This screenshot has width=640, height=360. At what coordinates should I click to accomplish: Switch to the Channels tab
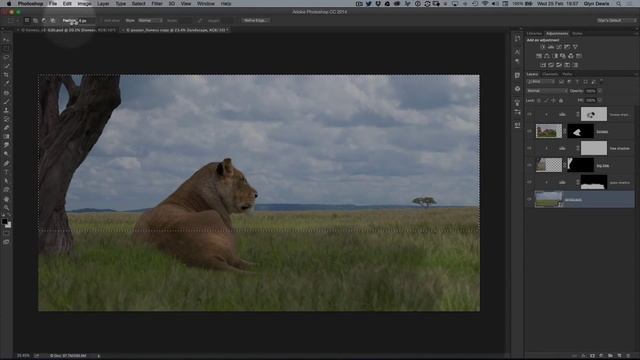pyautogui.click(x=550, y=74)
